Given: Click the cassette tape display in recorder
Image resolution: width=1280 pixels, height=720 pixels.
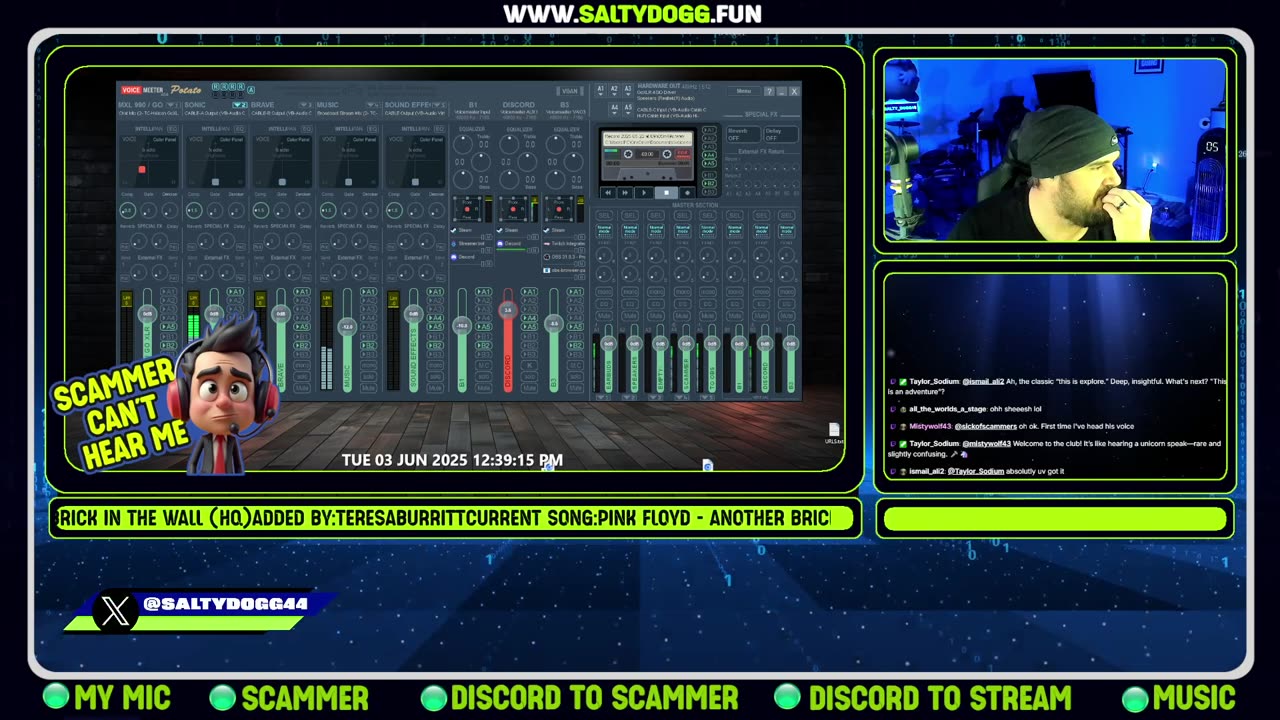Looking at the screenshot, I should click(x=647, y=155).
